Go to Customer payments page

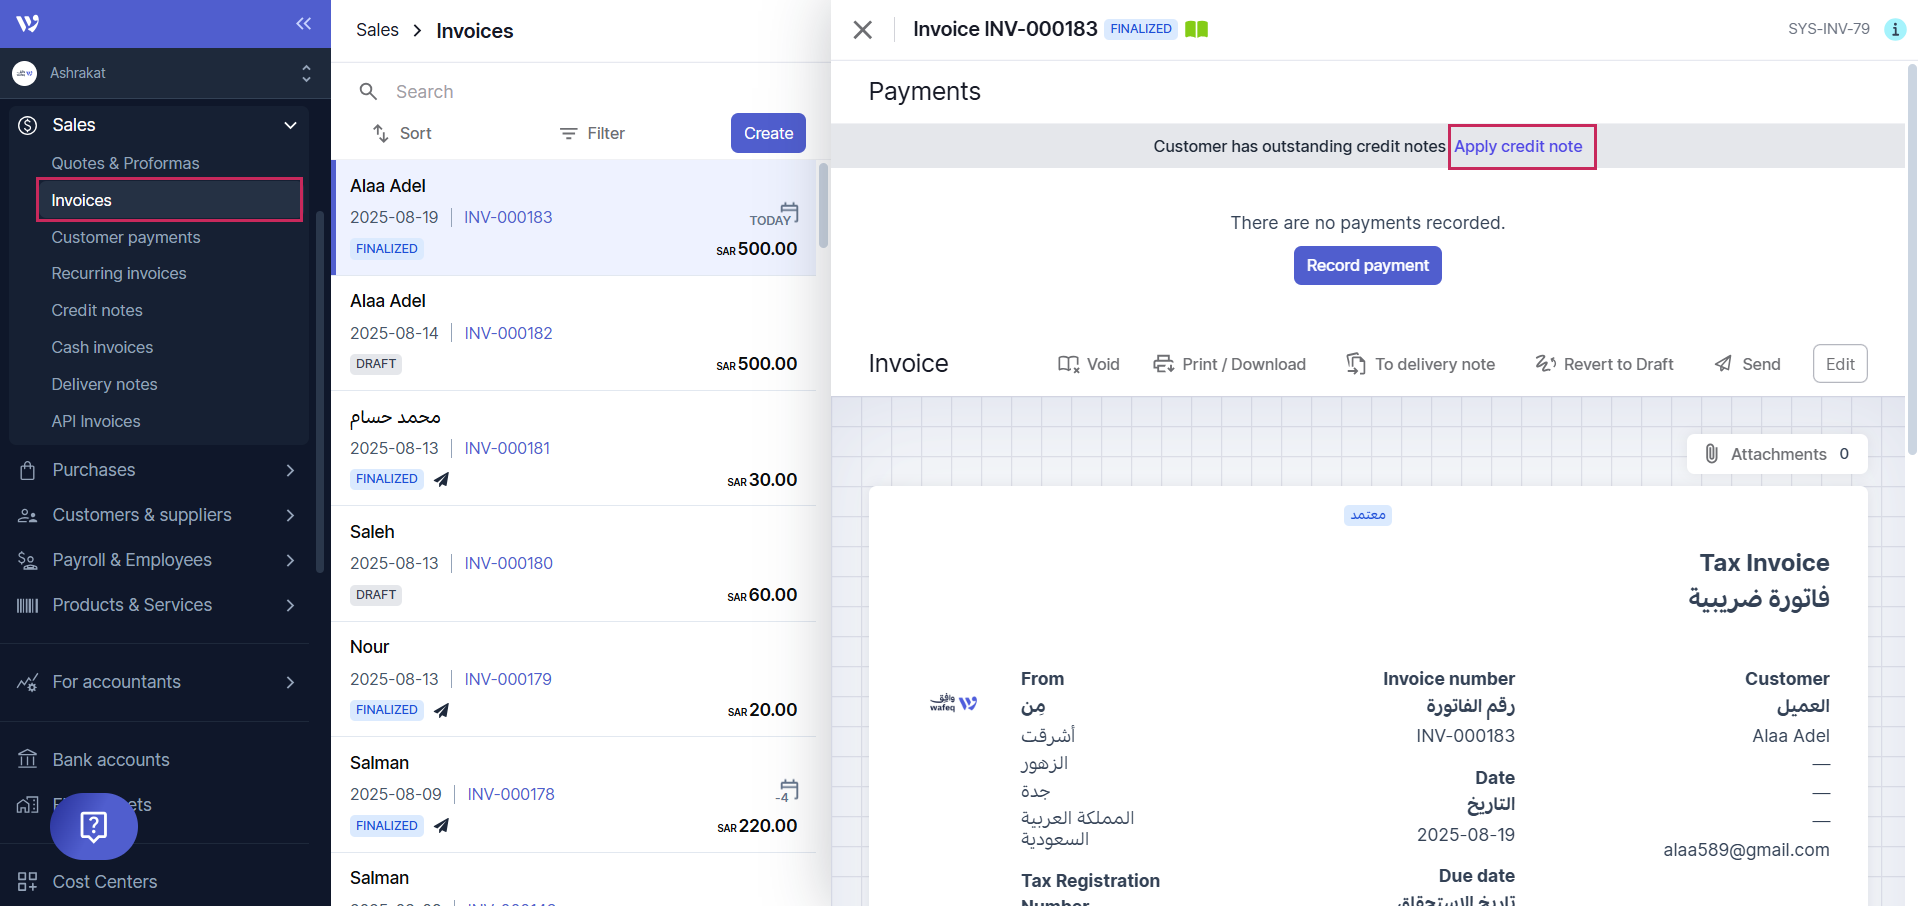pyautogui.click(x=126, y=237)
